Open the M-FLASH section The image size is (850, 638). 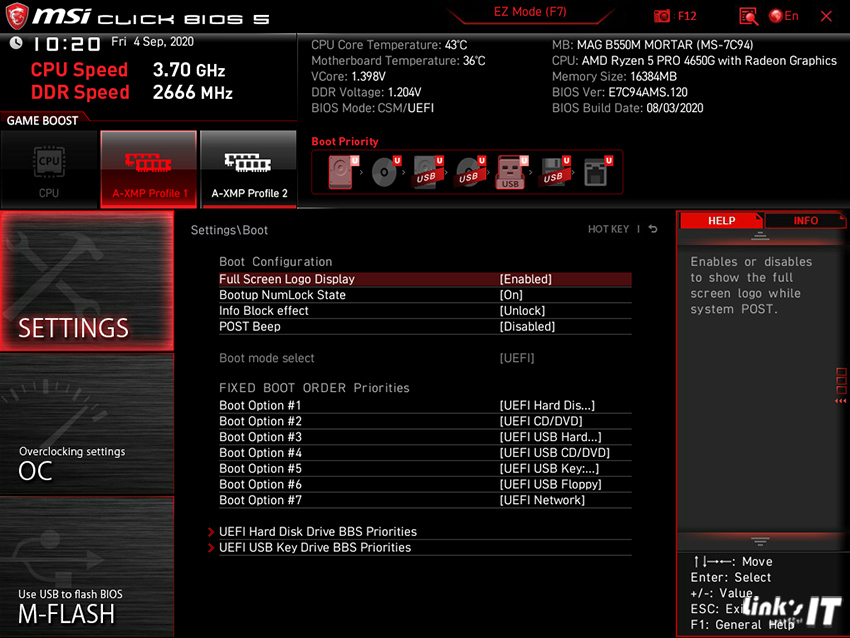[87, 566]
